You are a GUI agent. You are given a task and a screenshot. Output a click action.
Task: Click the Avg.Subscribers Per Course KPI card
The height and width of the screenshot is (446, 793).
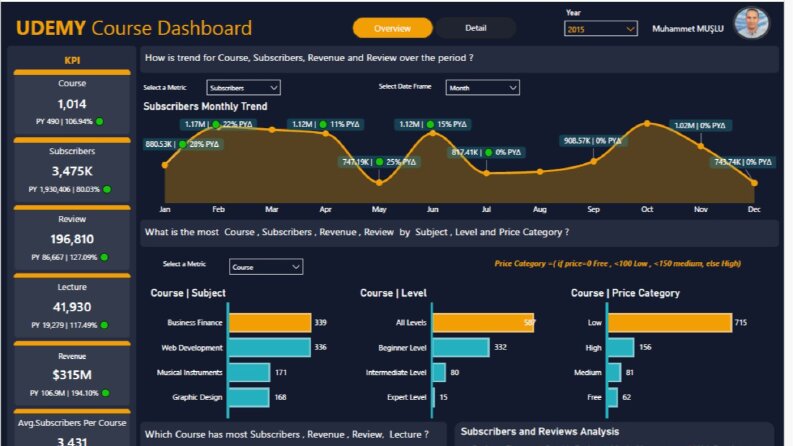tap(72, 429)
